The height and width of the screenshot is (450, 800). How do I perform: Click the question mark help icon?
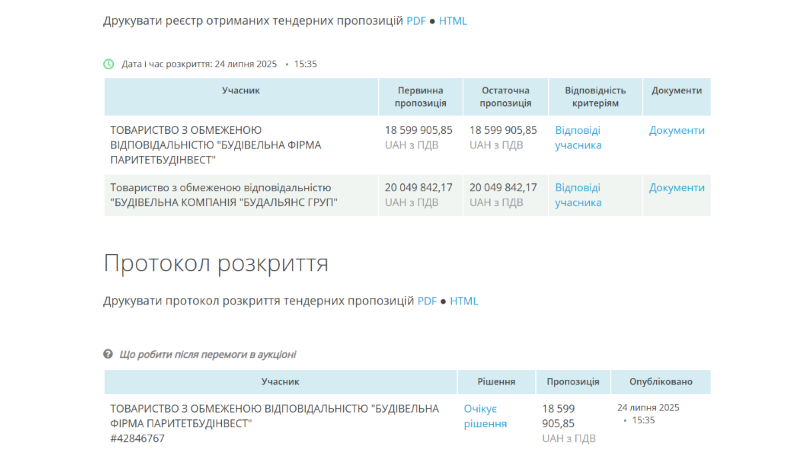coord(108,354)
